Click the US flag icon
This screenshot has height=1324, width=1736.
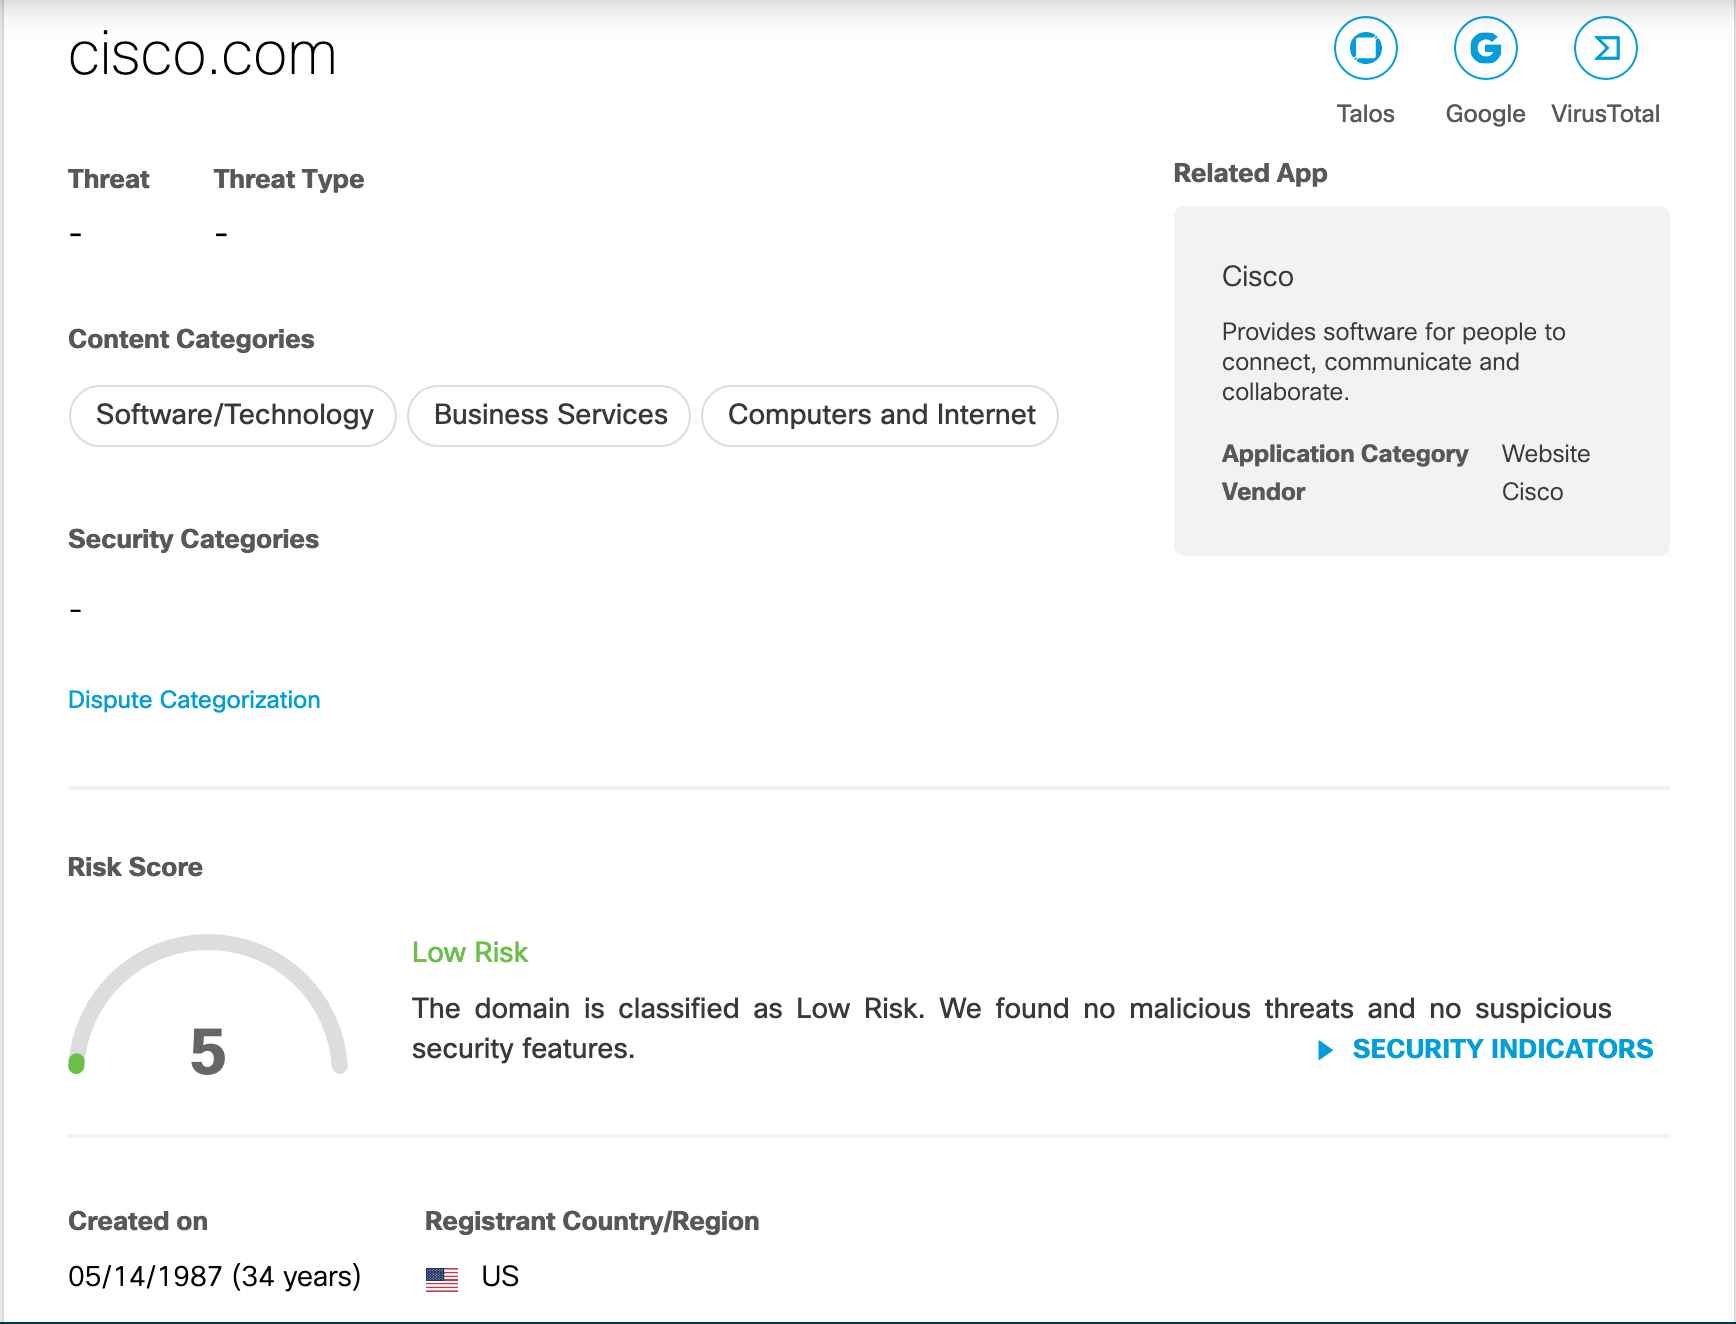click(x=442, y=1278)
